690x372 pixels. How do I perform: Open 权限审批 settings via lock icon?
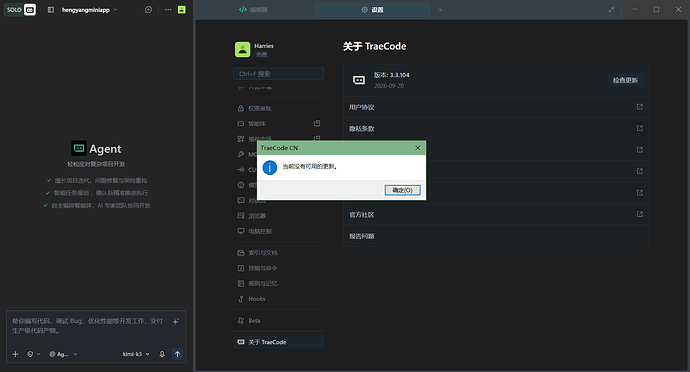click(x=241, y=108)
